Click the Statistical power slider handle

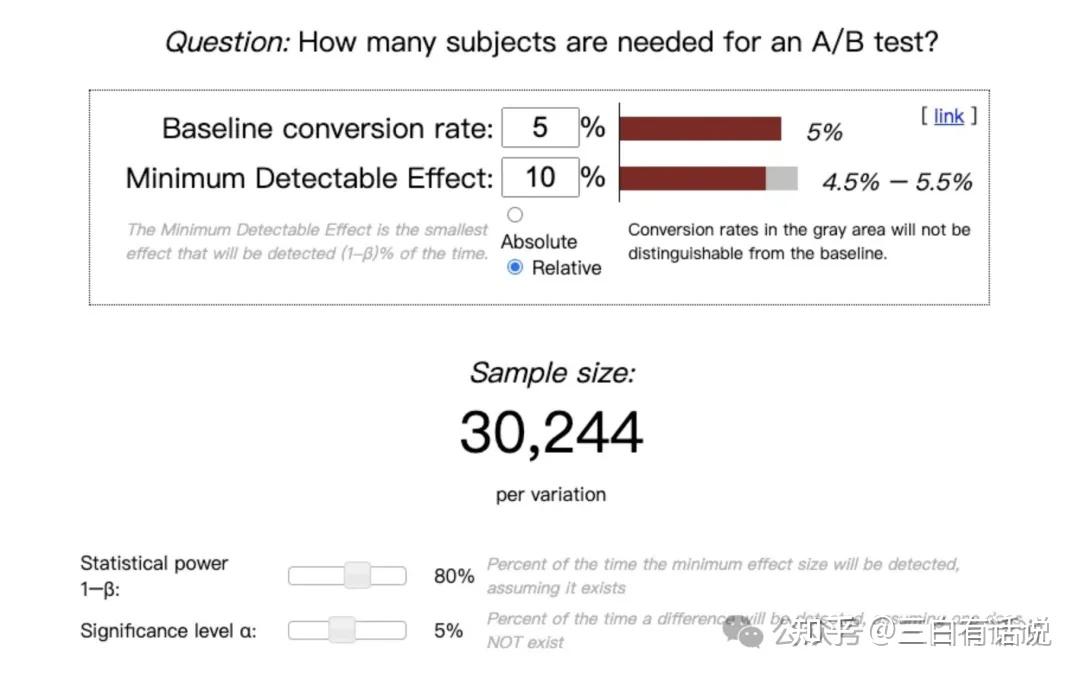point(357,575)
